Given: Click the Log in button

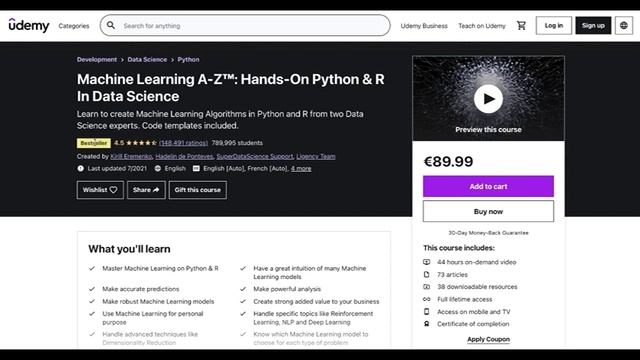Looking at the screenshot, I should point(553,25).
